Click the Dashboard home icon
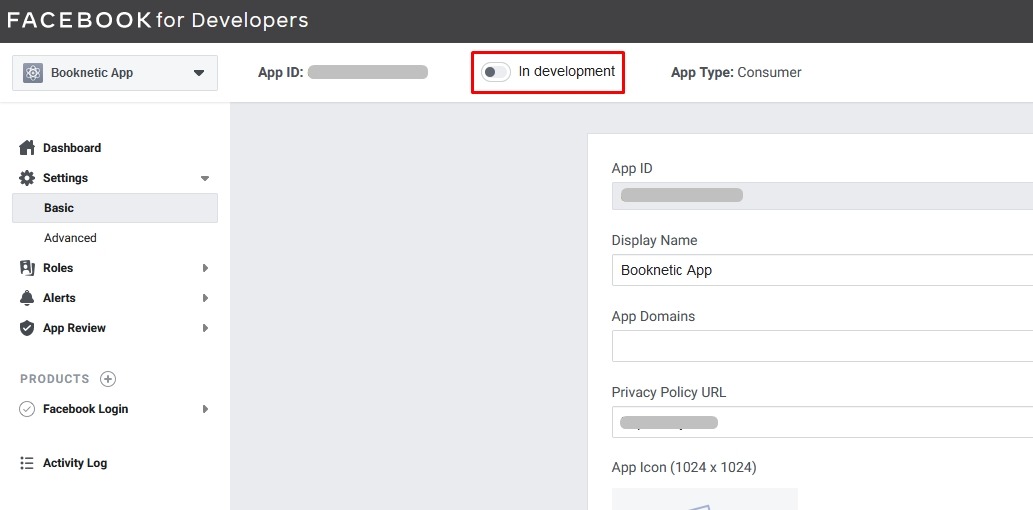Image resolution: width=1033 pixels, height=510 pixels. point(27,148)
